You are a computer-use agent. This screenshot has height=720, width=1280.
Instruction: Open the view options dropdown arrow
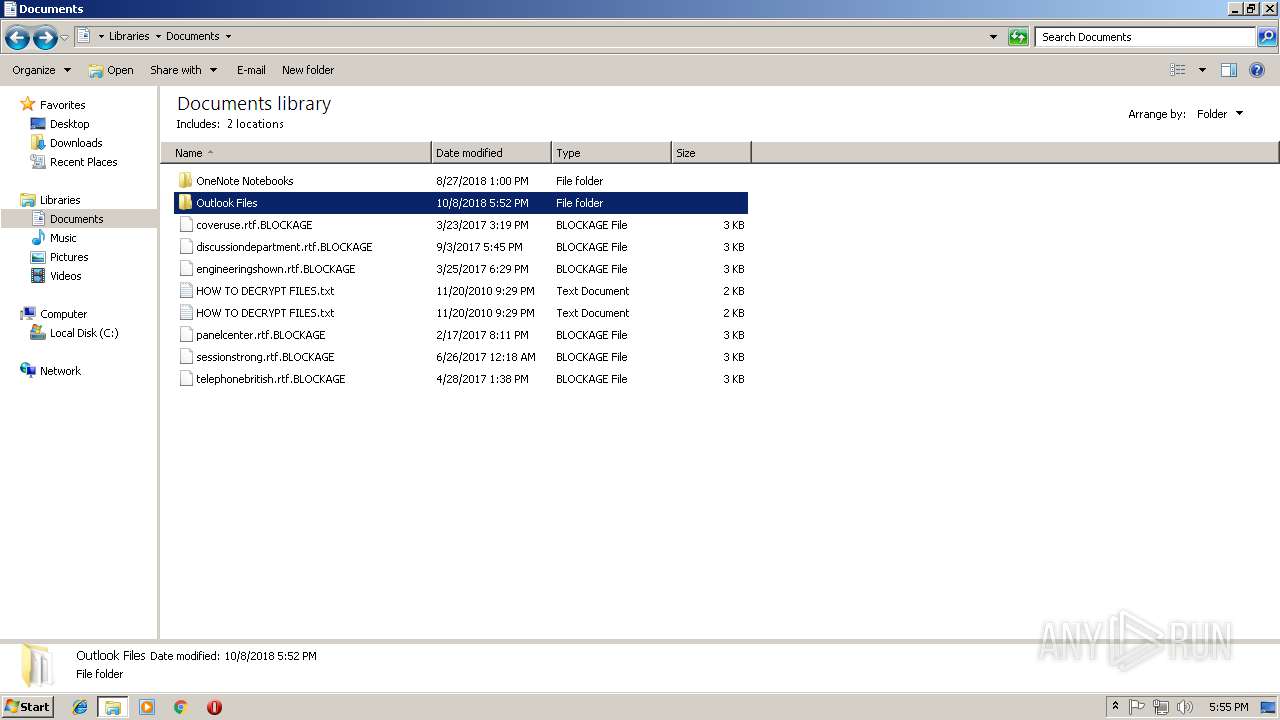1202,70
